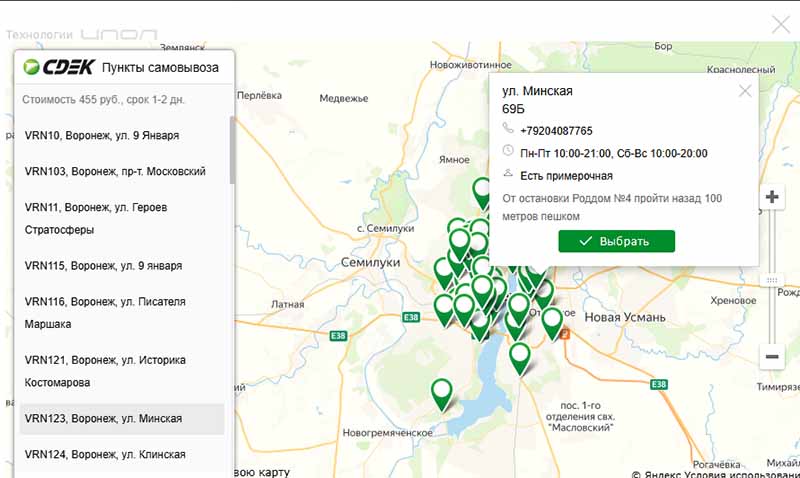Viewport: 800px width, 478px height.
Task: Click working hours Пн-Пт 10:00-21:00 text
Action: [614, 154]
